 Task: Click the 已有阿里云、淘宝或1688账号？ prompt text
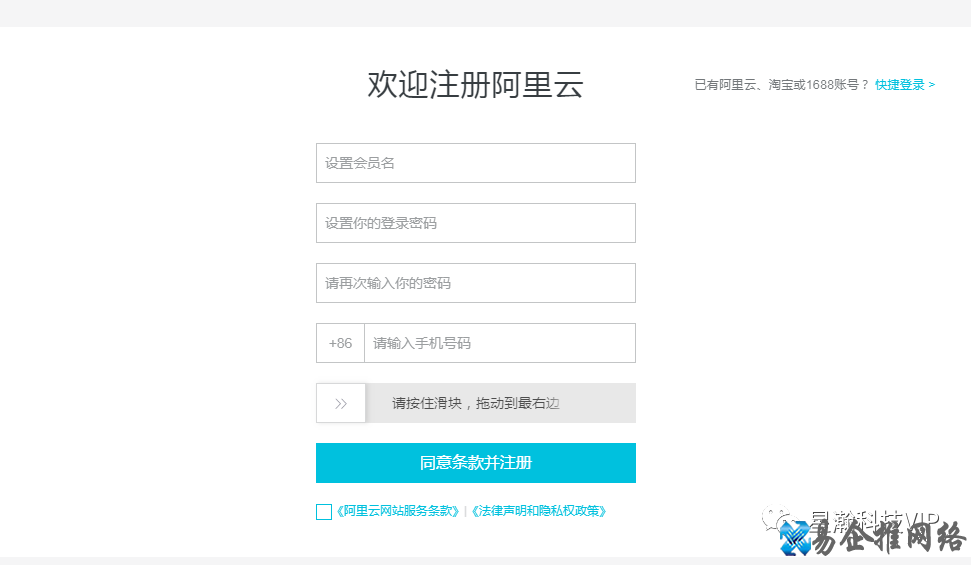tap(781, 85)
